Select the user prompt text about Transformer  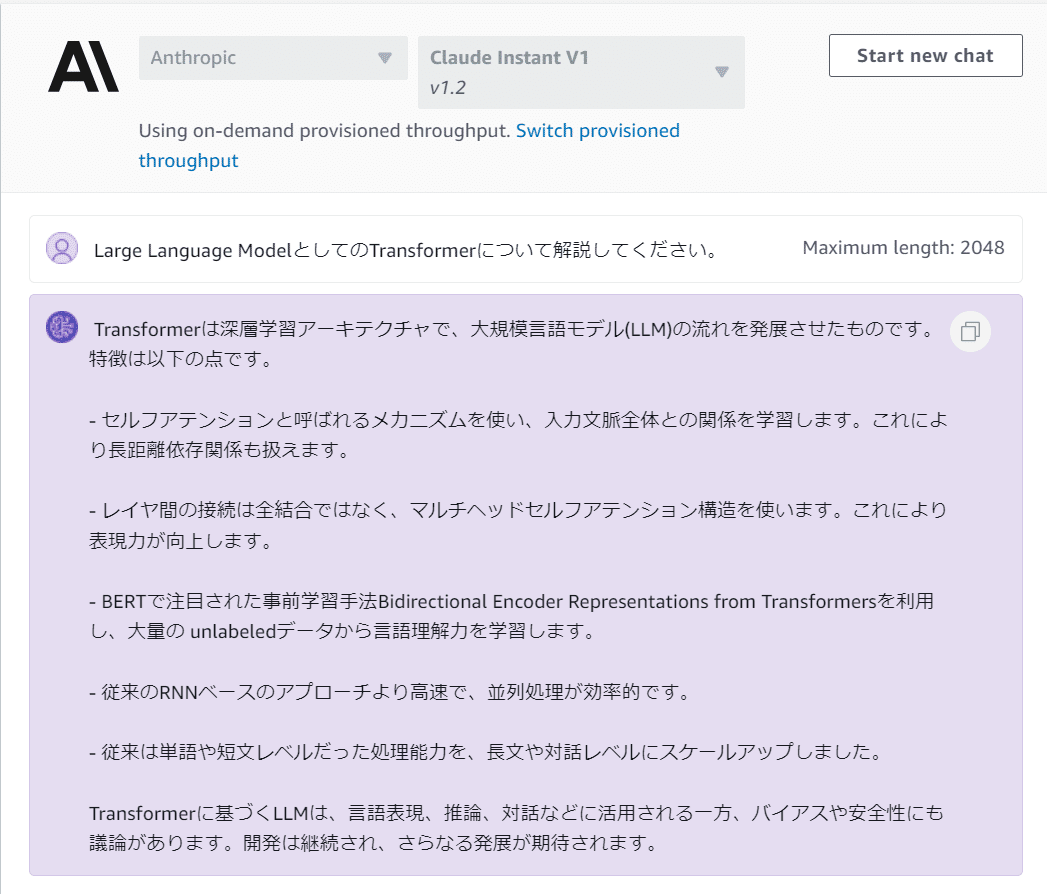pyautogui.click(x=405, y=250)
